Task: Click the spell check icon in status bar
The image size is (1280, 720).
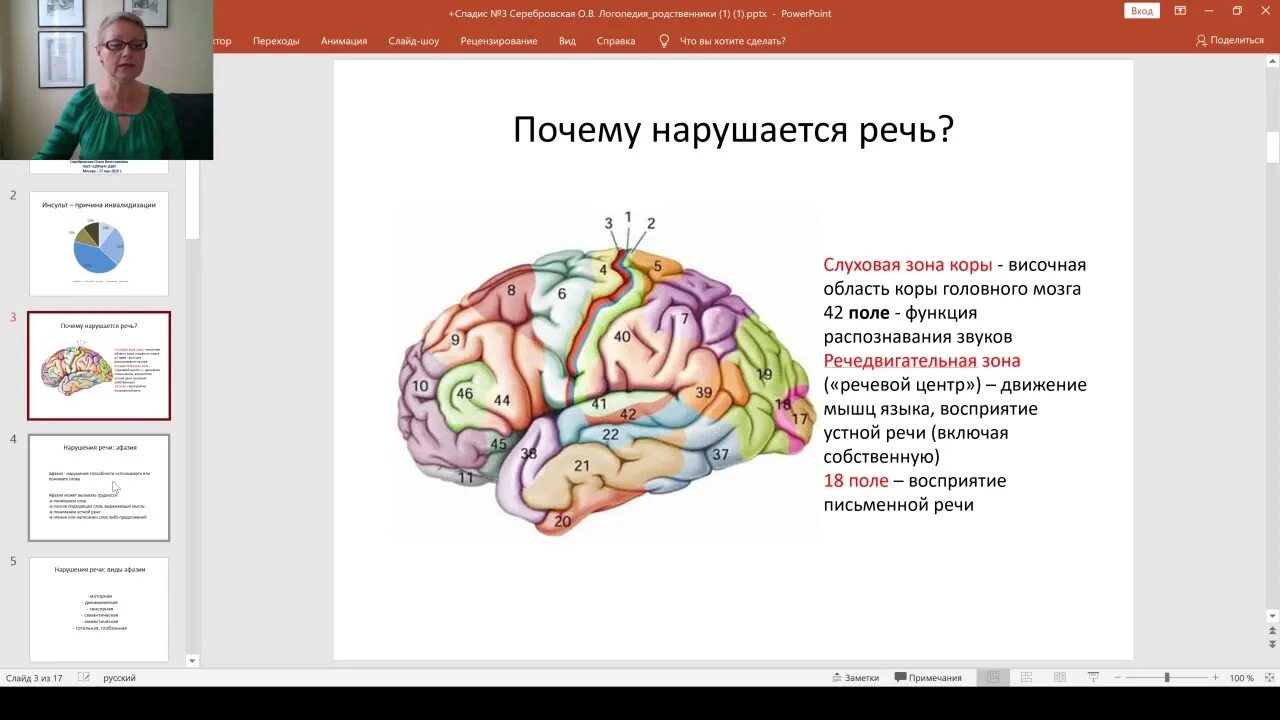Action: 84,677
